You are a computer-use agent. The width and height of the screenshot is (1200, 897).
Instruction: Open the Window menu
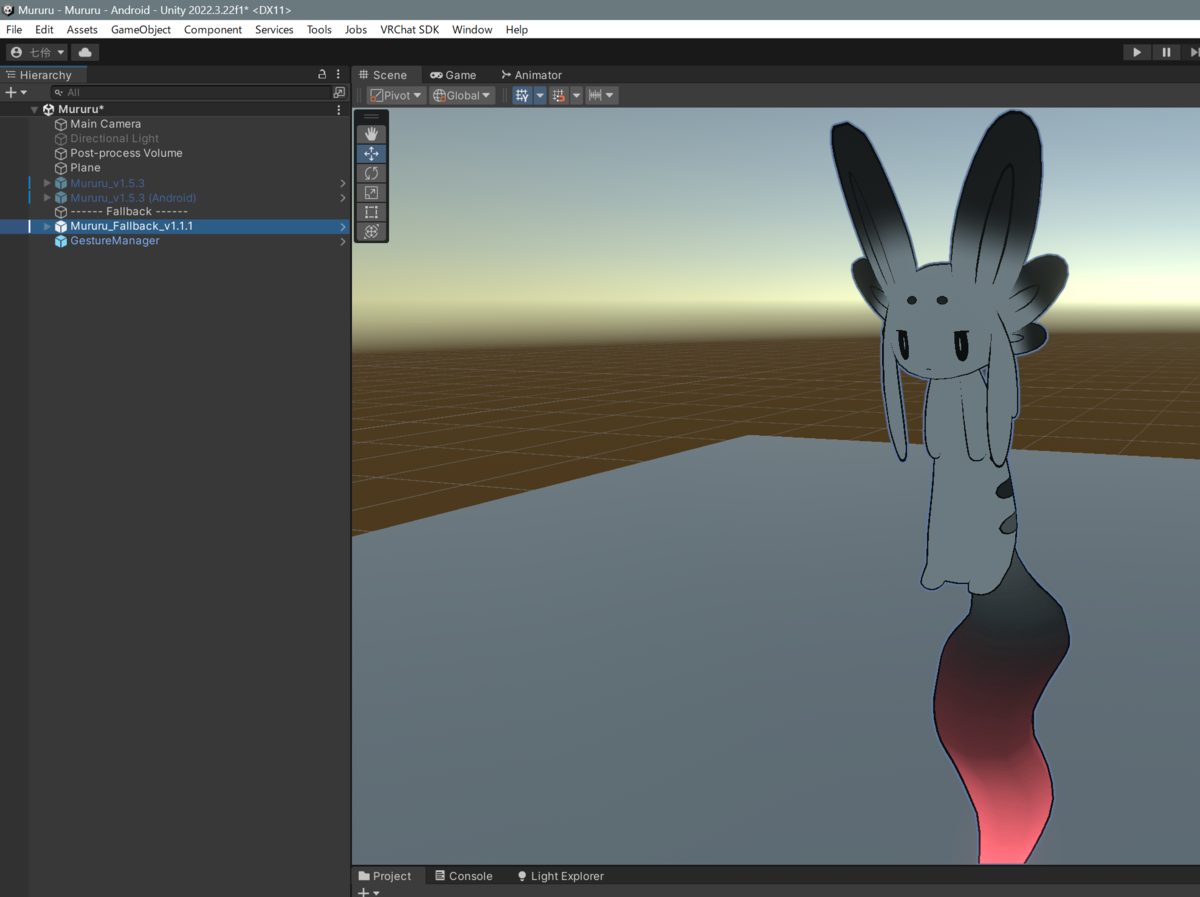[x=472, y=30]
